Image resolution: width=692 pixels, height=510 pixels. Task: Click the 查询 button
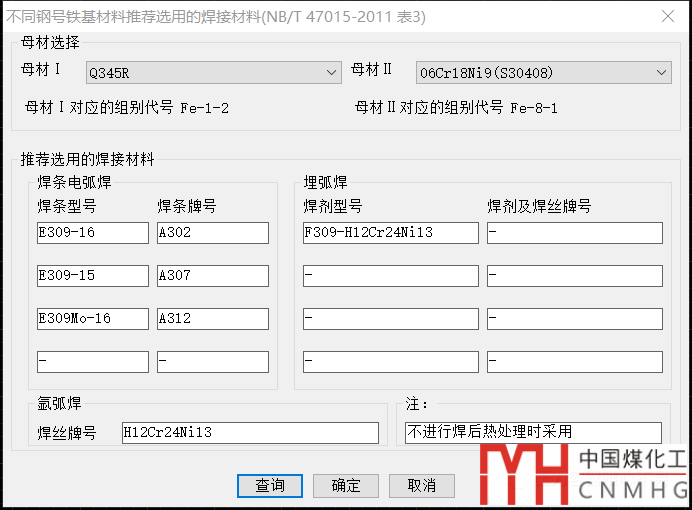click(x=269, y=485)
